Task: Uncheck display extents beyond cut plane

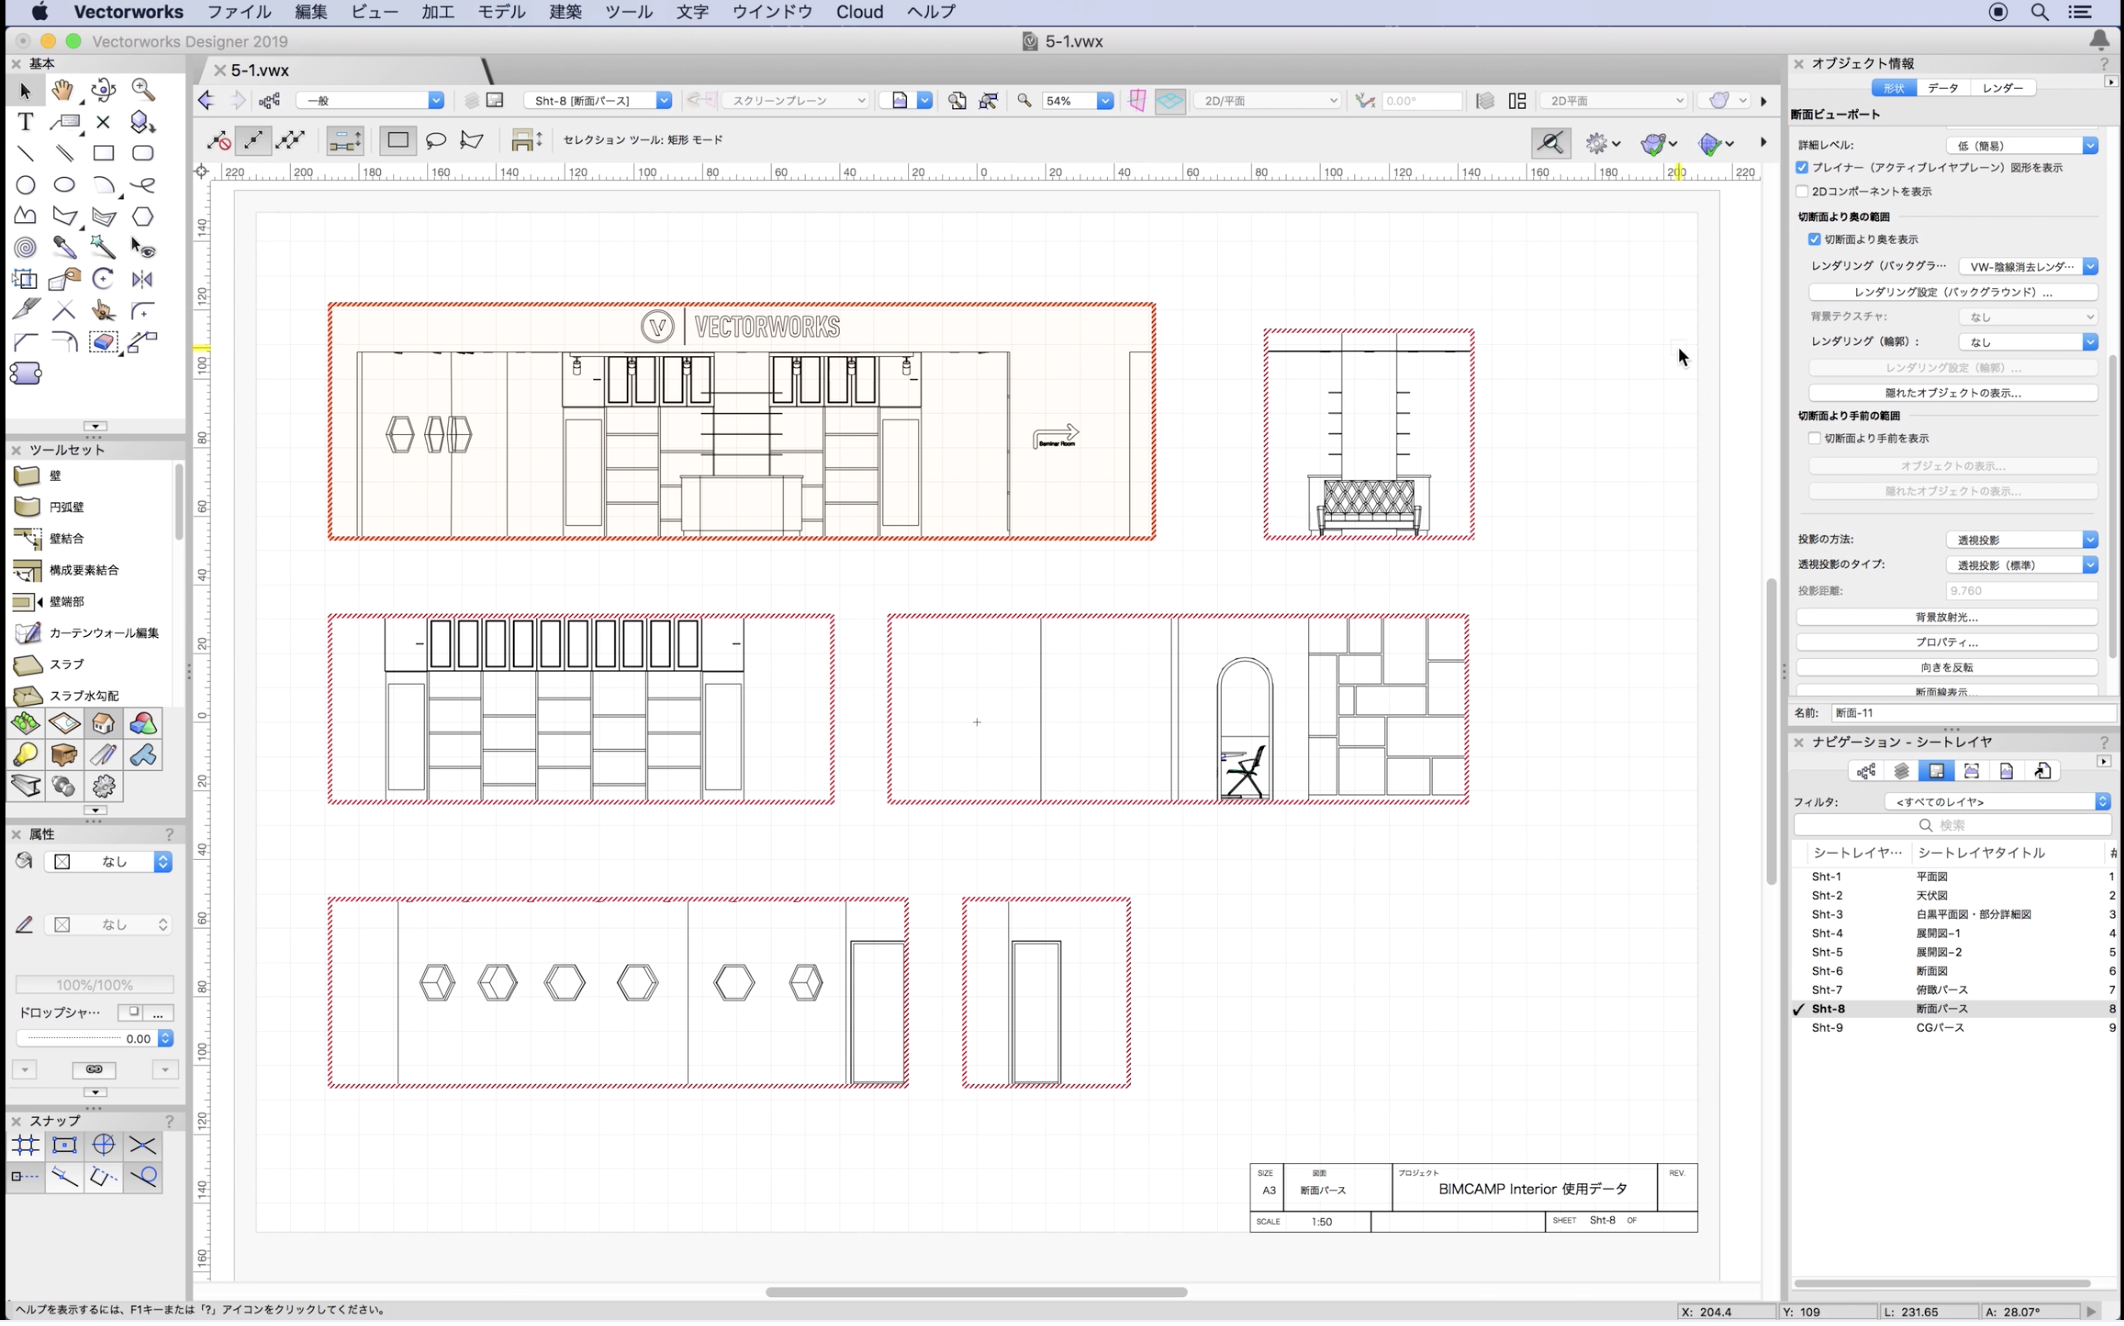Action: (1814, 240)
